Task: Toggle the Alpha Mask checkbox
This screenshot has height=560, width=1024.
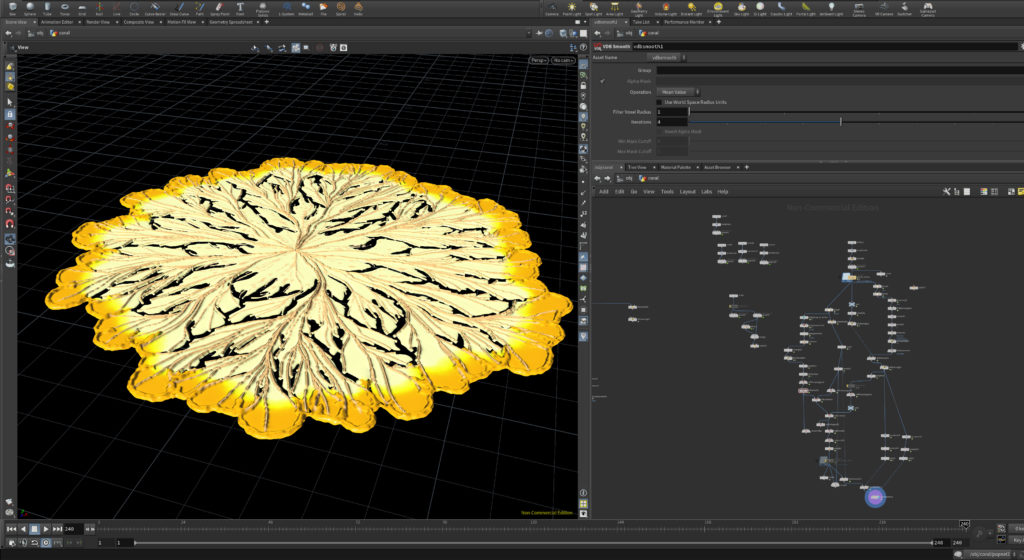Action: (x=602, y=82)
